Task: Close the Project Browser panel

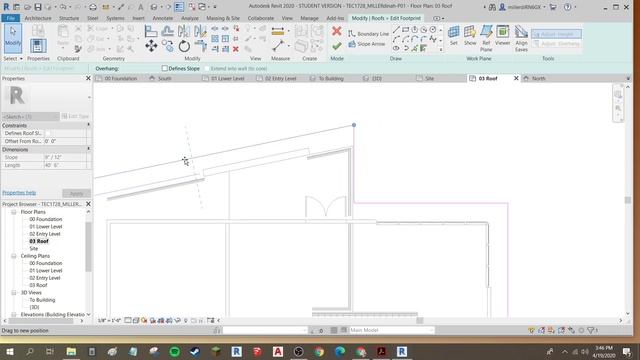Action: 88,204
